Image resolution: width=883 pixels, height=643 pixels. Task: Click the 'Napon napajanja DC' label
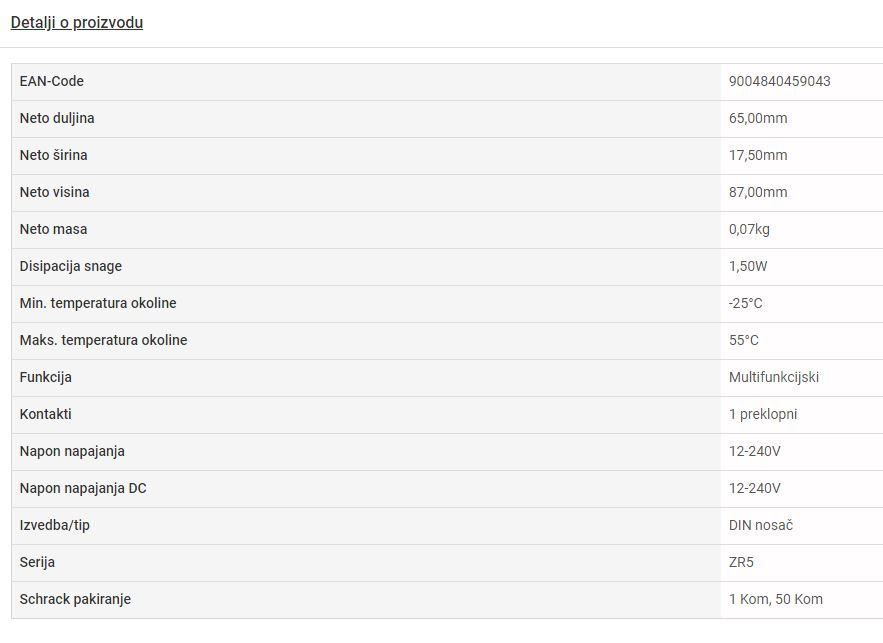pyautogui.click(x=83, y=488)
